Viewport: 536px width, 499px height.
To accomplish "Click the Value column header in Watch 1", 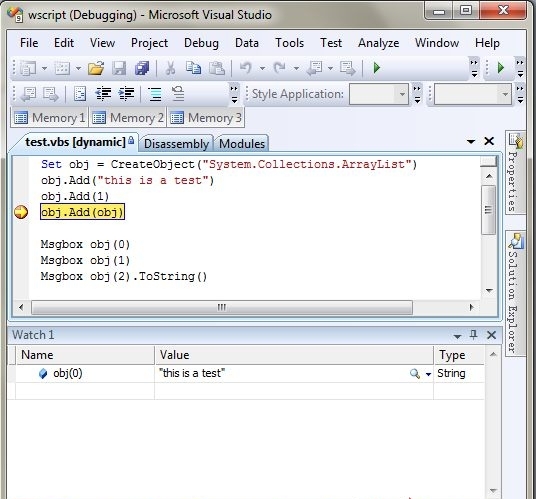I will [294, 355].
